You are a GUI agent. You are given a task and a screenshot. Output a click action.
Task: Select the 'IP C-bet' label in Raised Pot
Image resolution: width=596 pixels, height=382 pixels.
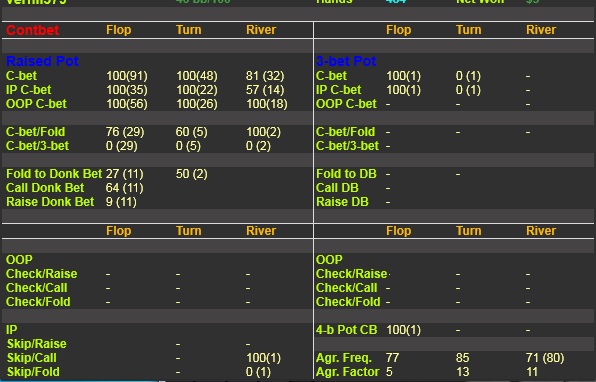(29, 90)
